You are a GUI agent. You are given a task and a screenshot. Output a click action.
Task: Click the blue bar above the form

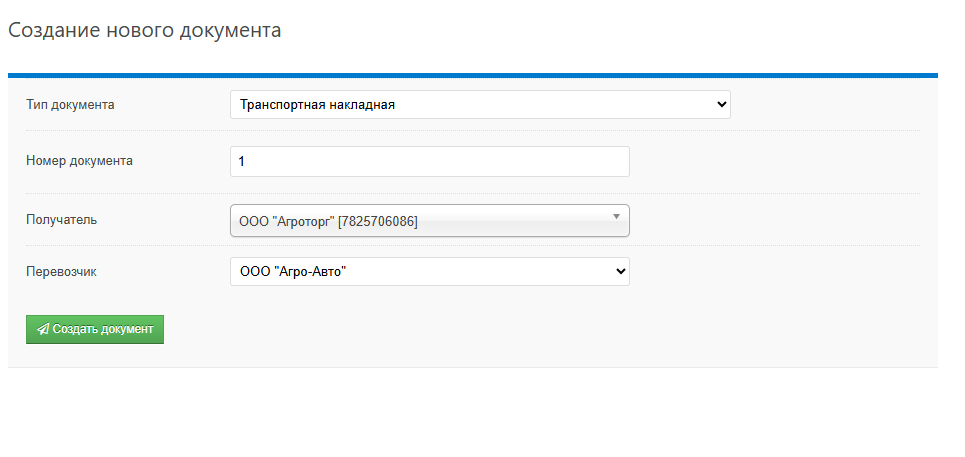click(x=473, y=75)
